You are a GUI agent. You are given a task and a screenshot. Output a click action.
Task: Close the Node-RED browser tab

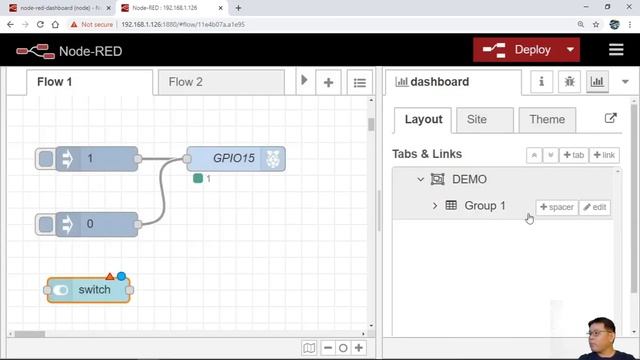point(221,8)
